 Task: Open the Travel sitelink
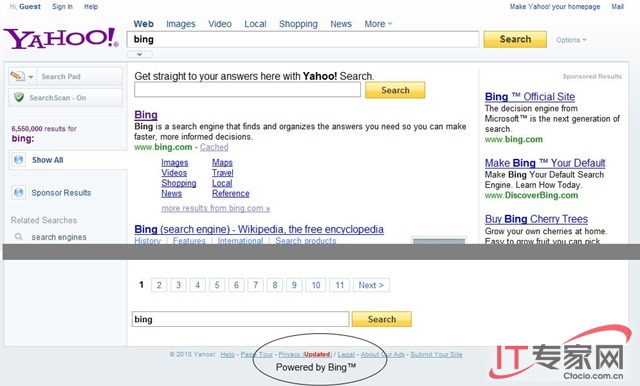point(223,173)
